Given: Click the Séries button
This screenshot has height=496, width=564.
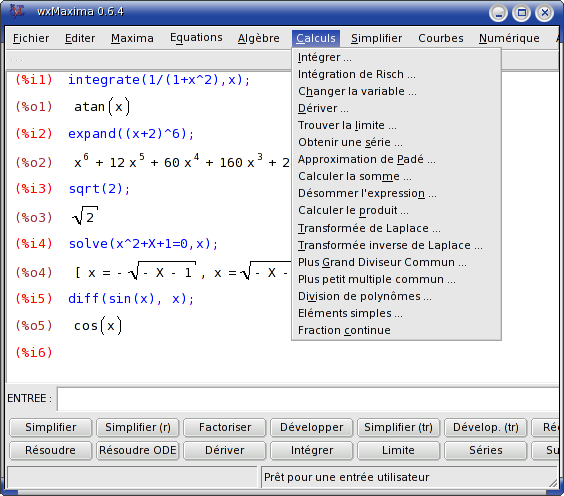Looking at the screenshot, I should [x=486, y=450].
